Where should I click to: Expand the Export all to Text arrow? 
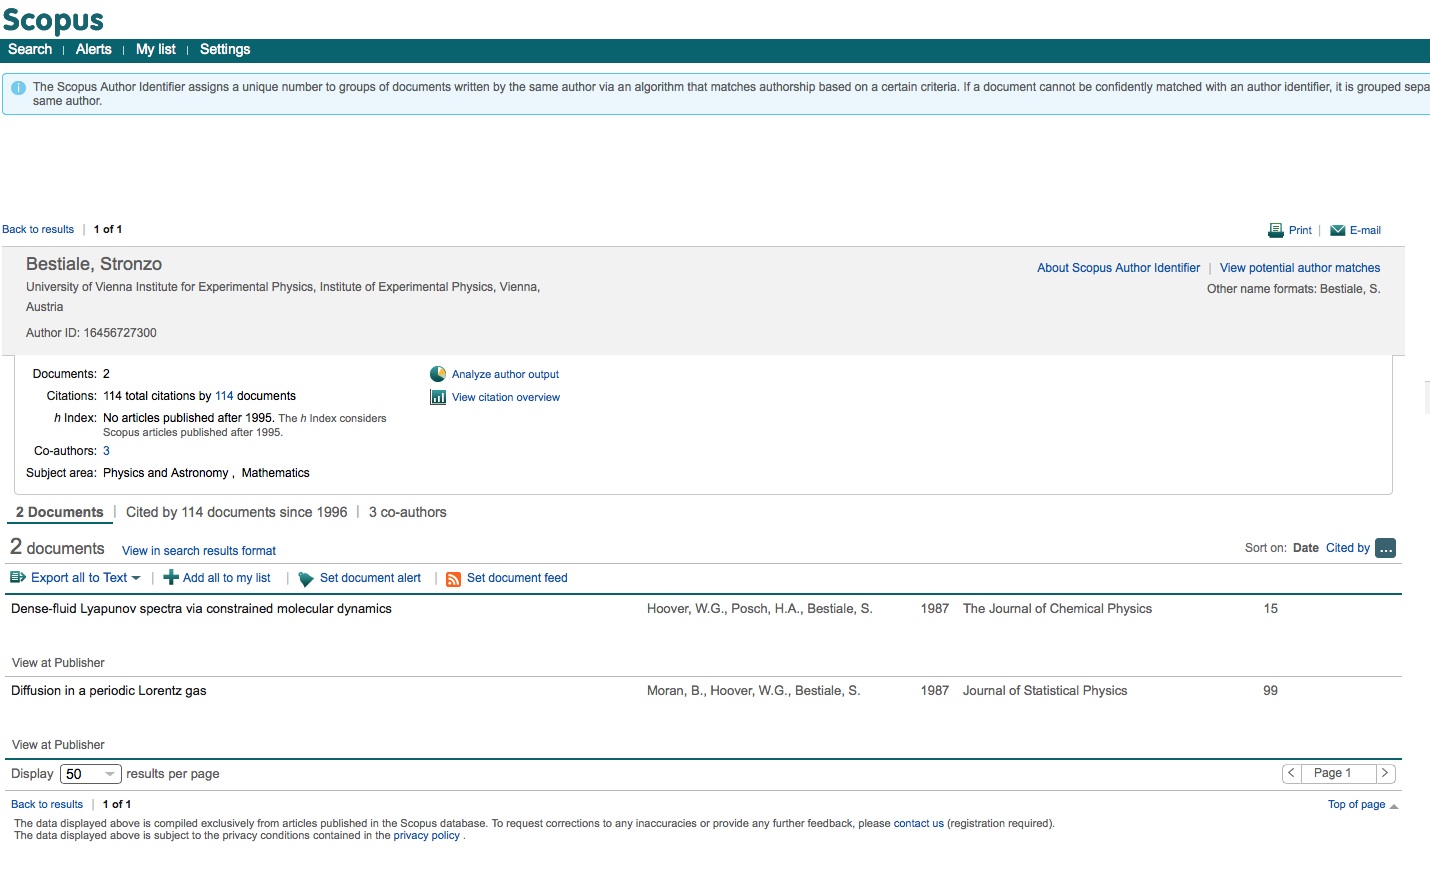coord(136,578)
